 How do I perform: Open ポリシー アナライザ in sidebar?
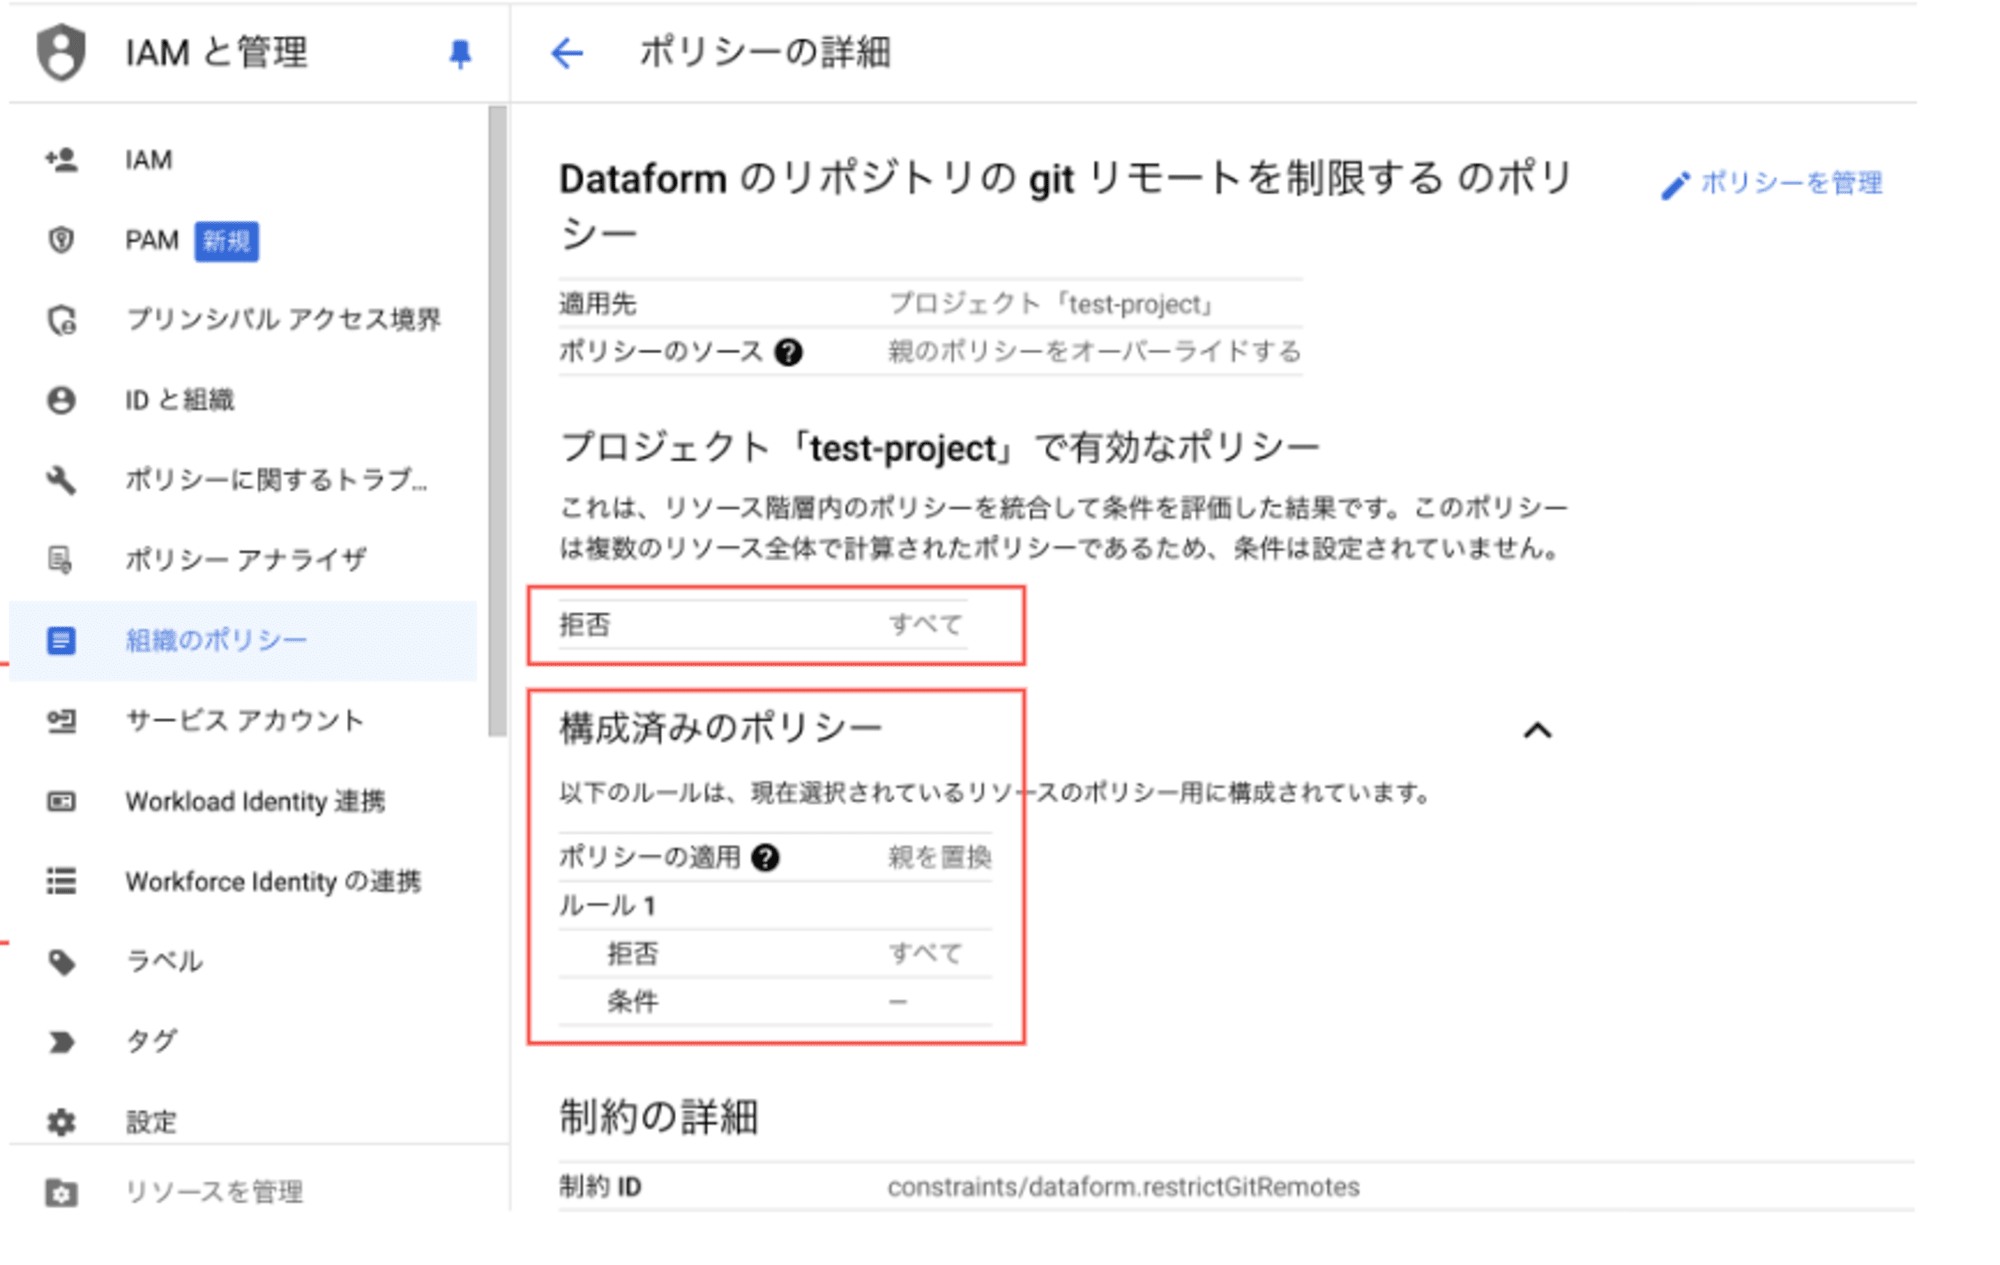[x=242, y=560]
